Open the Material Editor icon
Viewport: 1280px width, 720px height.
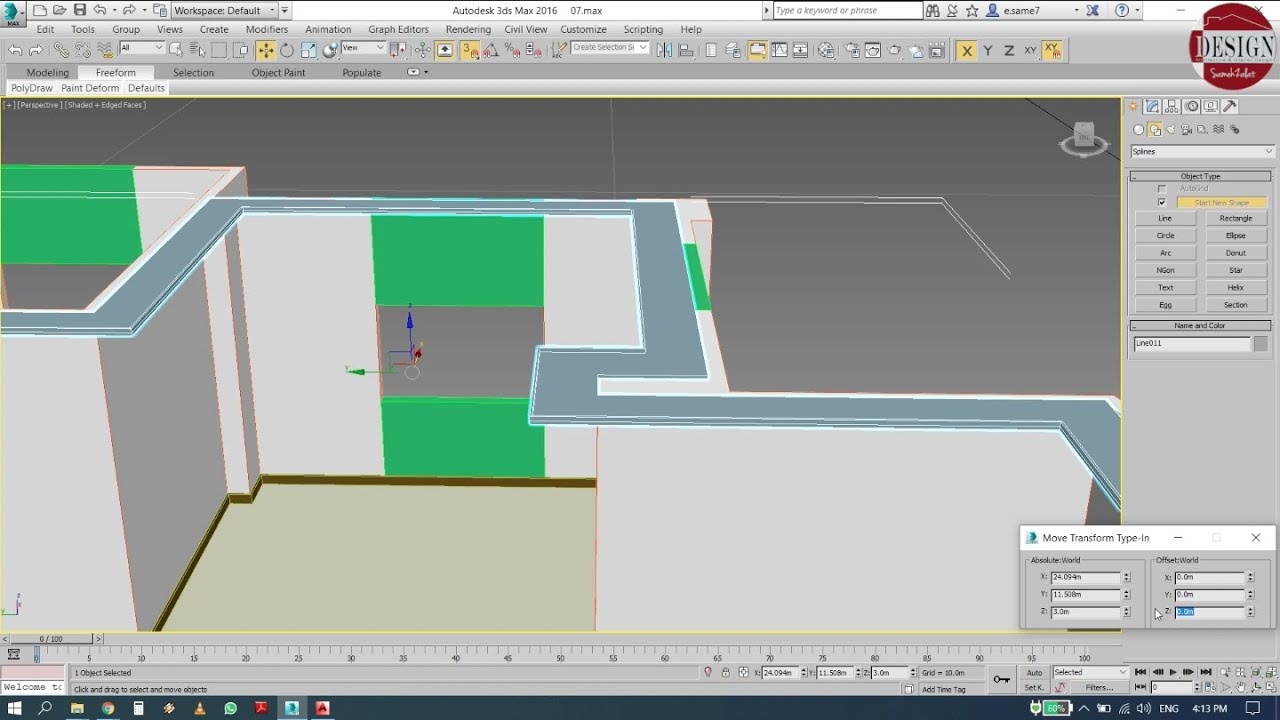pyautogui.click(x=826, y=50)
